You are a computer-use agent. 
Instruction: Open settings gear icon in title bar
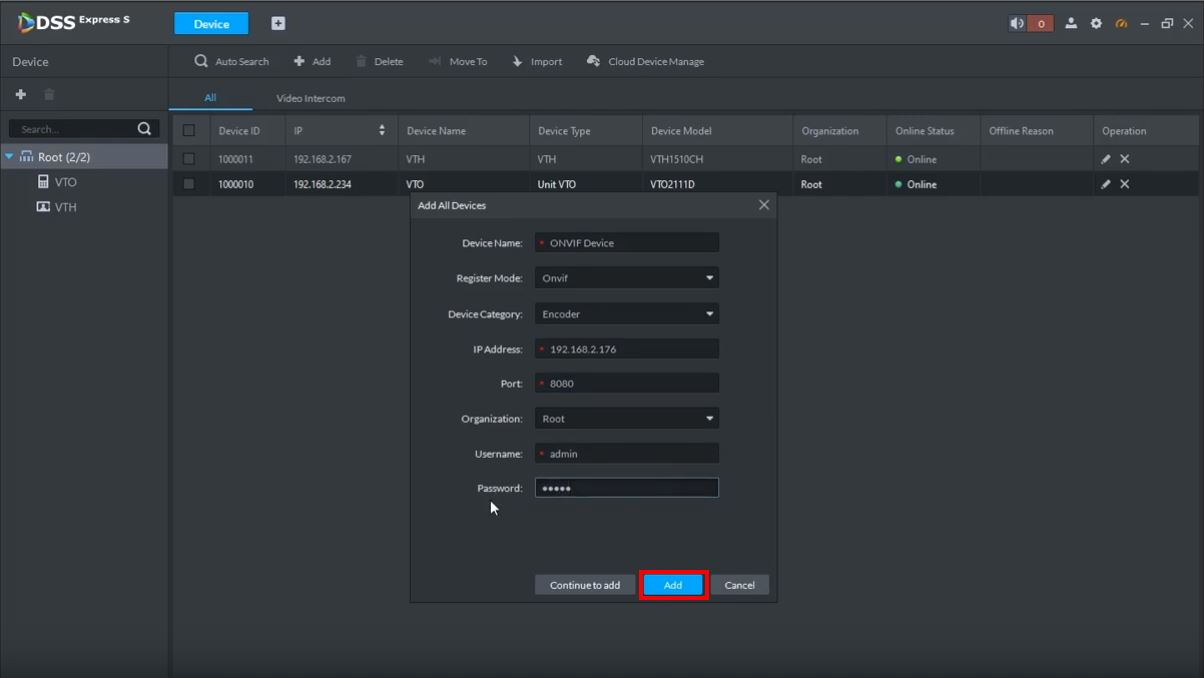[1096, 23]
